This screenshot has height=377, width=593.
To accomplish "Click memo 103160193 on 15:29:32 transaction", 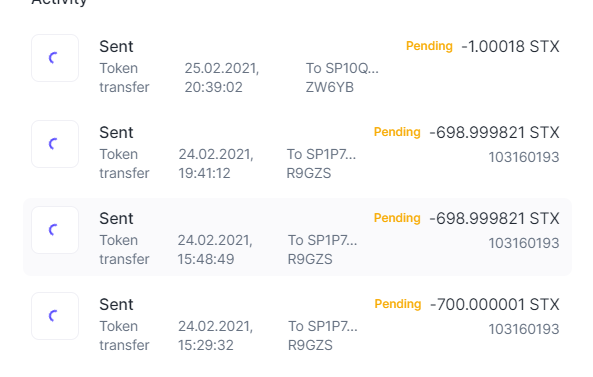I will (524, 329).
